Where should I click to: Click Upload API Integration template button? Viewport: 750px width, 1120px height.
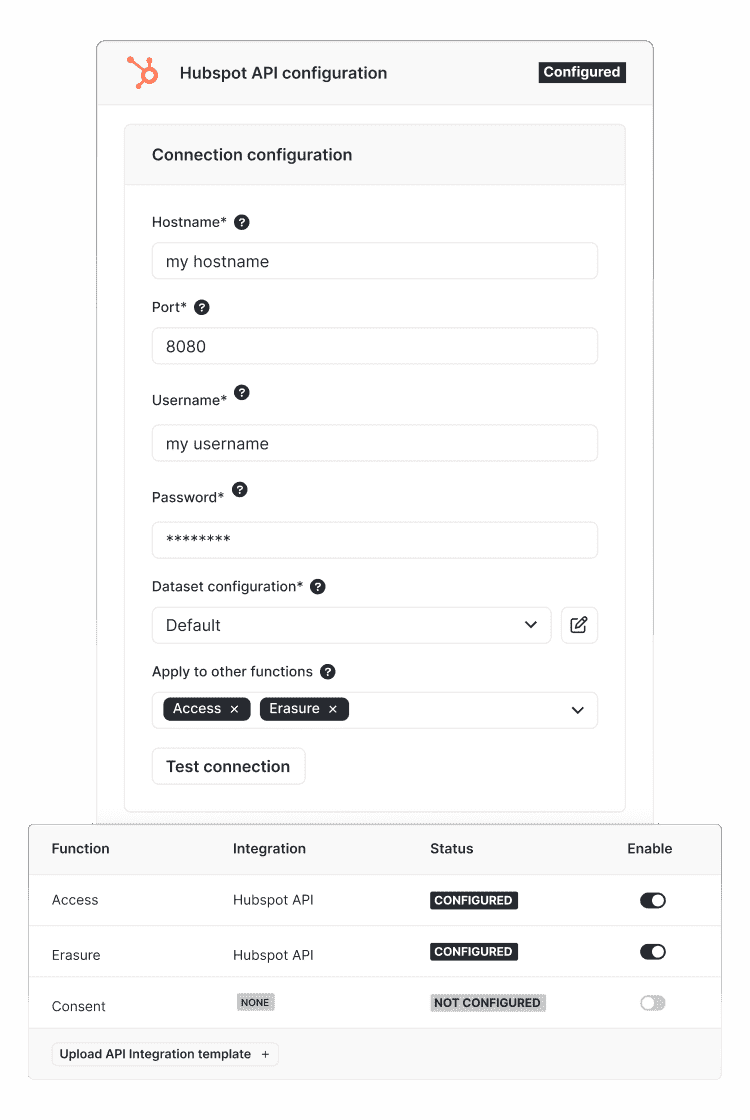165,1054
